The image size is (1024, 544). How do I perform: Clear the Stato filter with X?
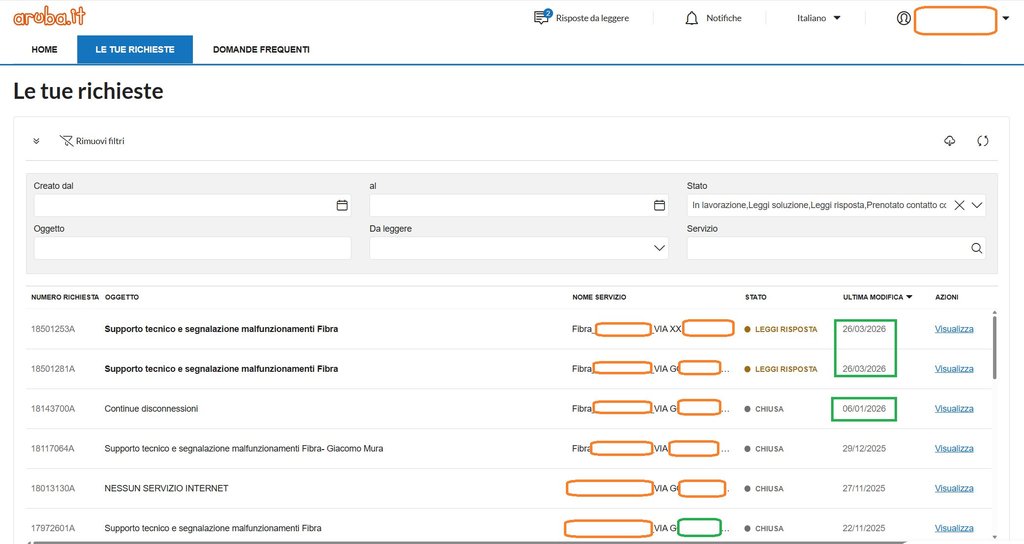[959, 205]
